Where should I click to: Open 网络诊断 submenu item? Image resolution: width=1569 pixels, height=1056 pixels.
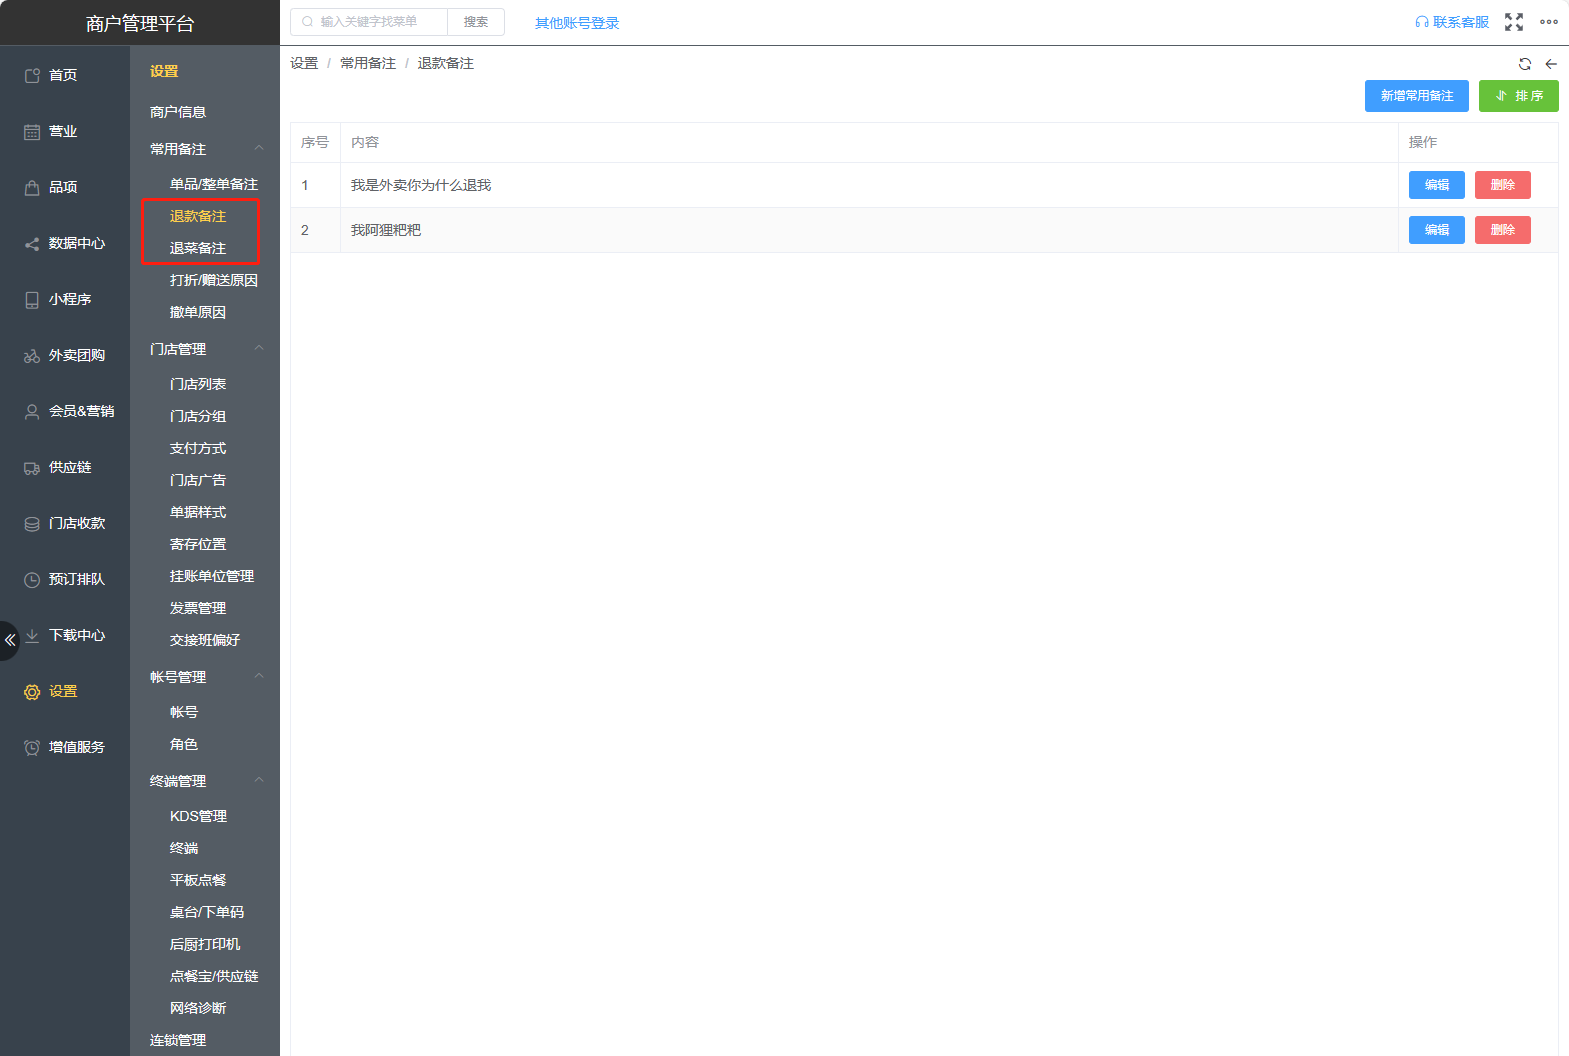pyautogui.click(x=198, y=1008)
